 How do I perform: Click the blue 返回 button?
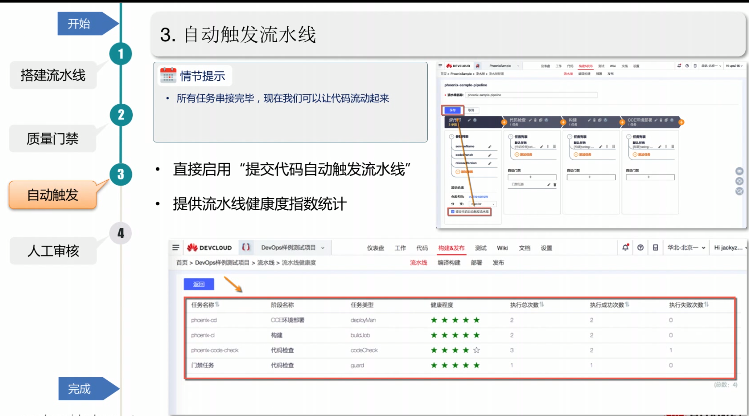click(199, 284)
